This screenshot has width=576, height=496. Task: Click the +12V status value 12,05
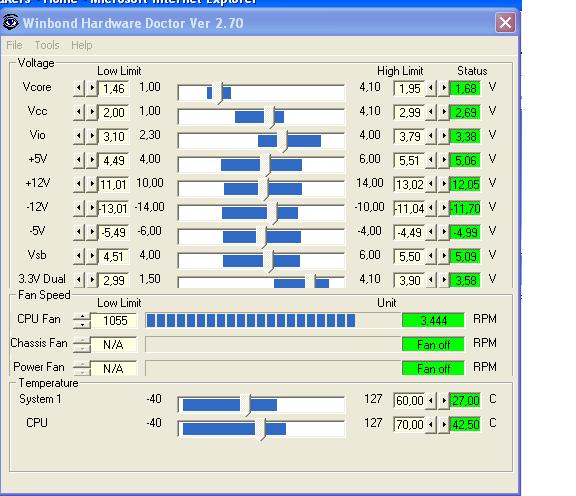pyautogui.click(x=465, y=184)
